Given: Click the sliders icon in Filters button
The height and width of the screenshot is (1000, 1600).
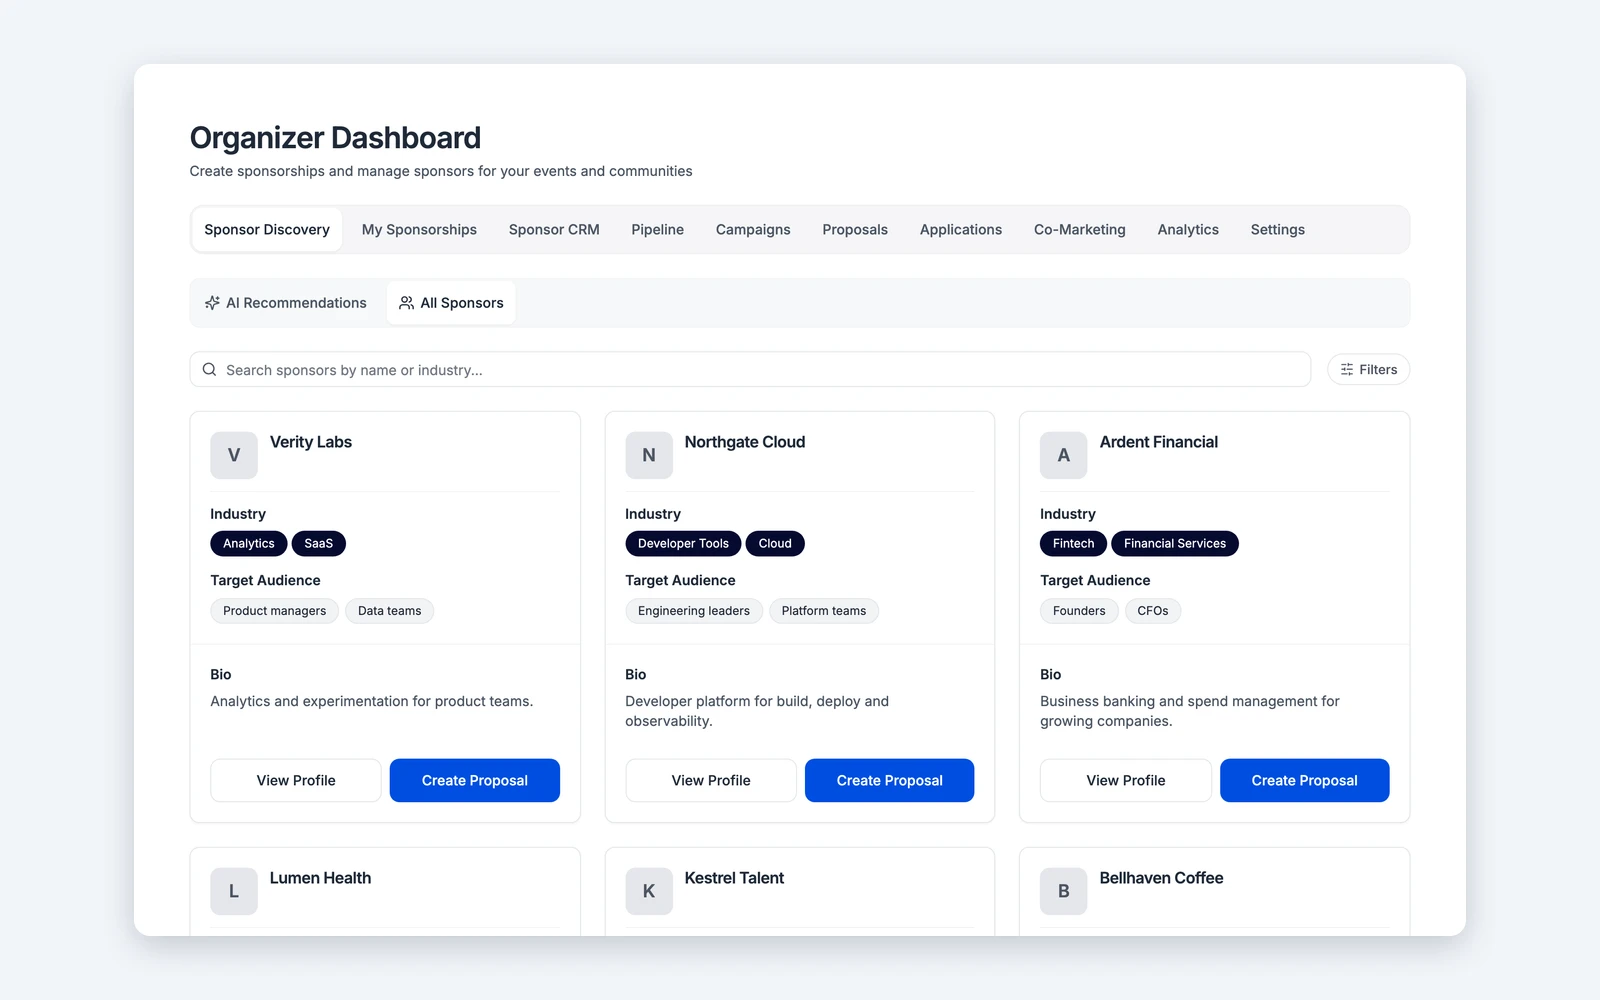Looking at the screenshot, I should click(1347, 370).
